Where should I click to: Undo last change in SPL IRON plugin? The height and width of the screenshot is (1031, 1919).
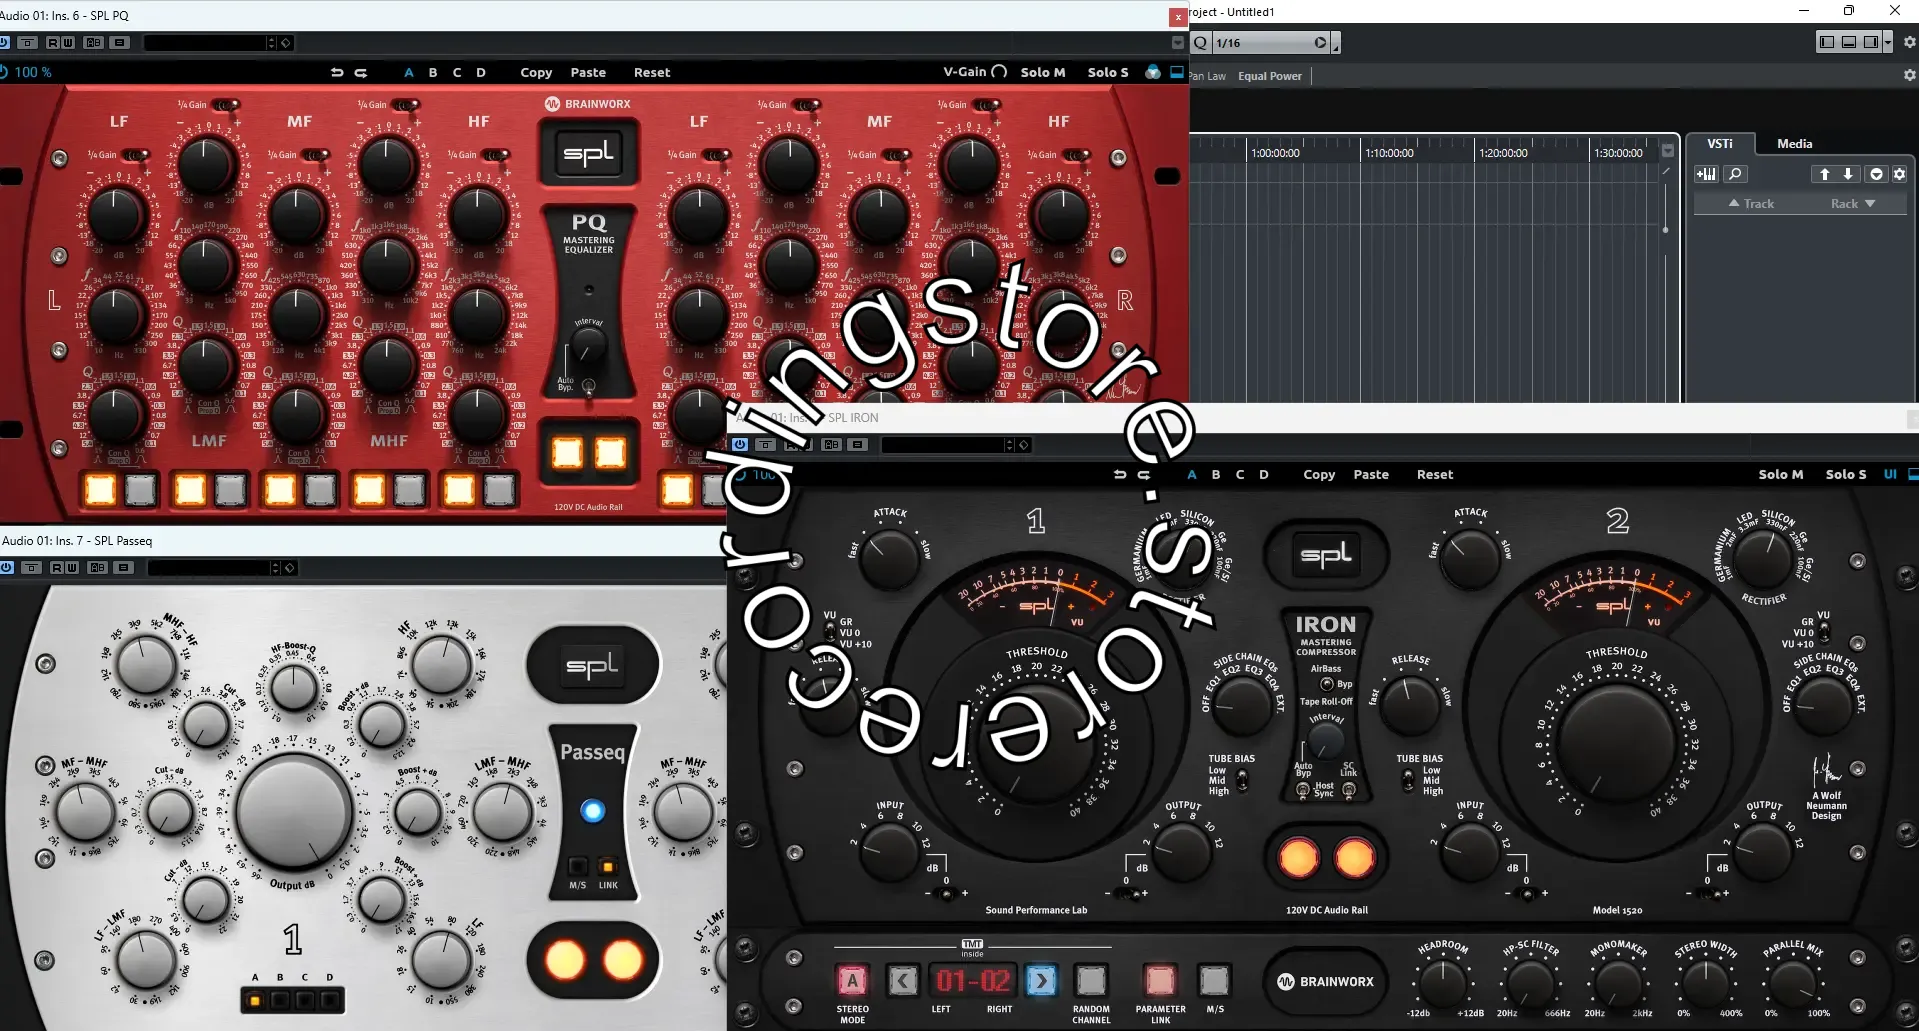[1120, 474]
